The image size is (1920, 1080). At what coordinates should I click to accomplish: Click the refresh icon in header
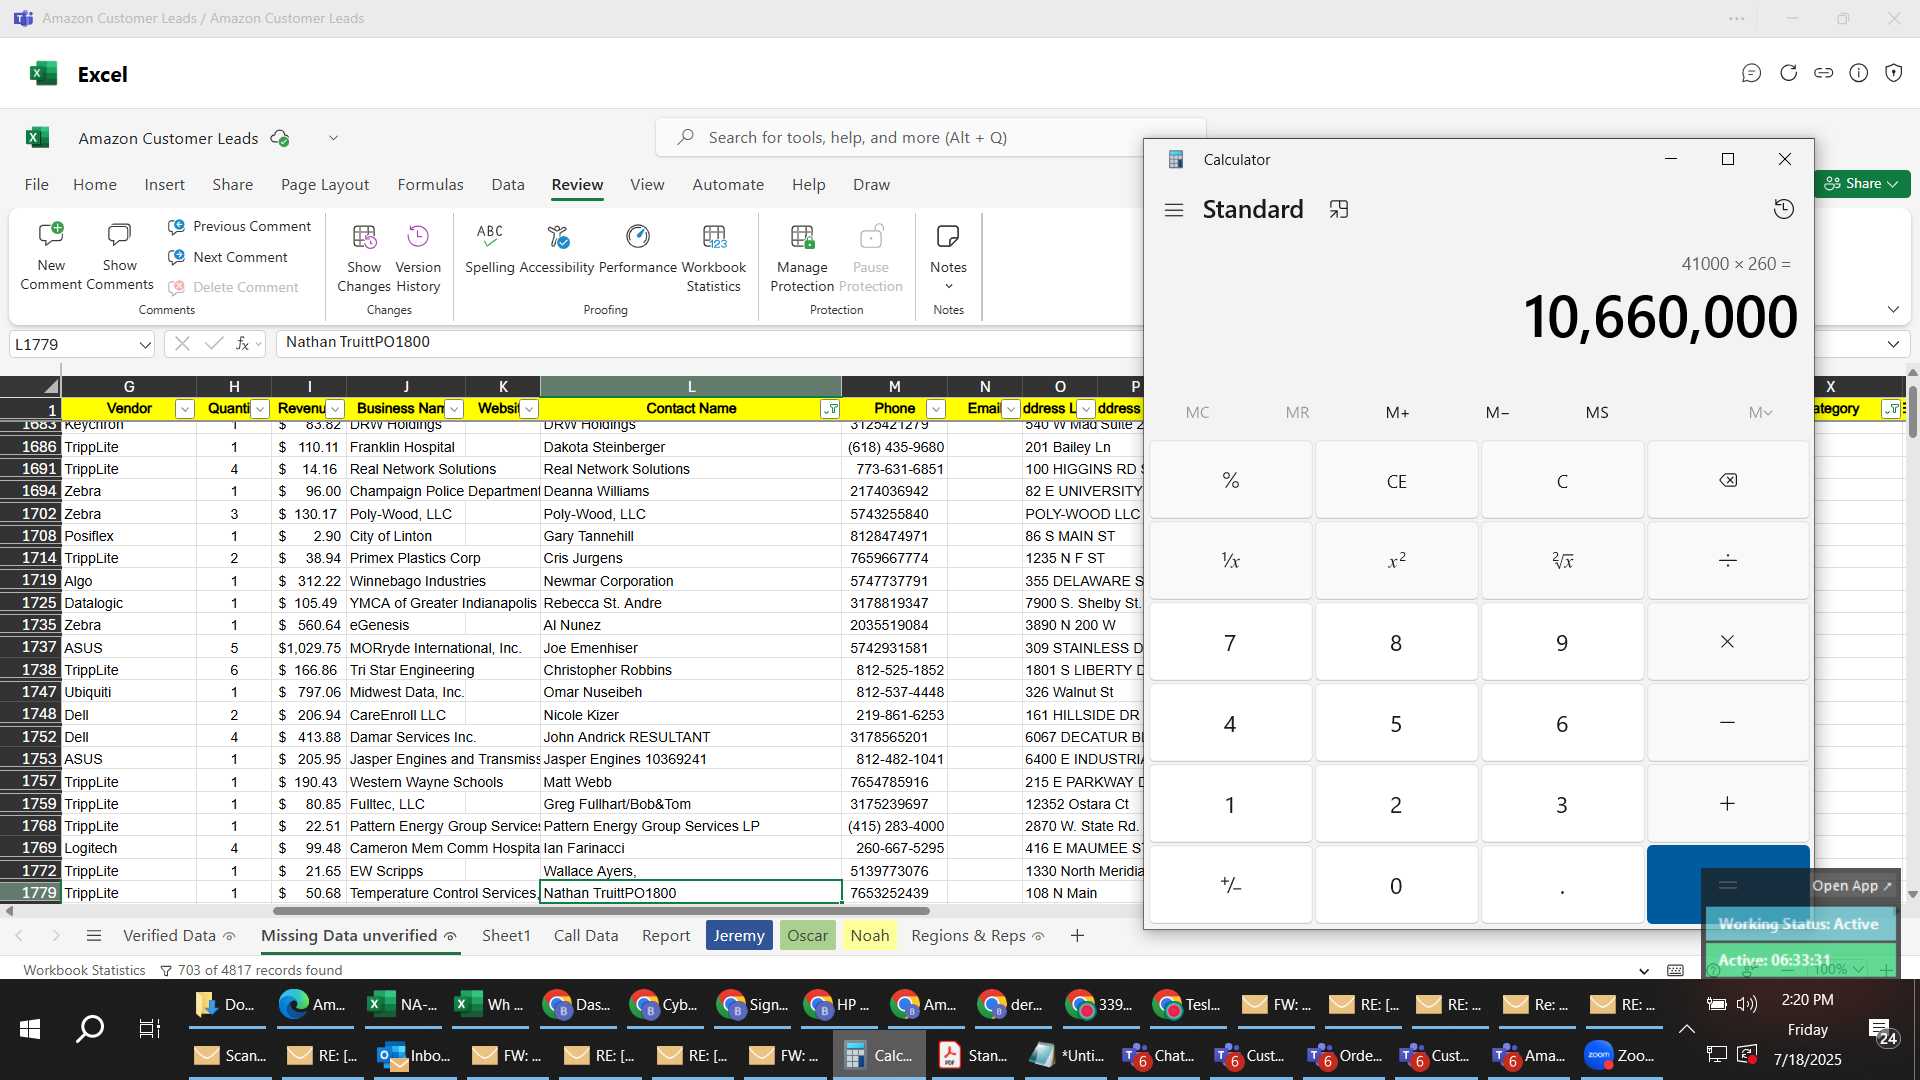click(1788, 73)
